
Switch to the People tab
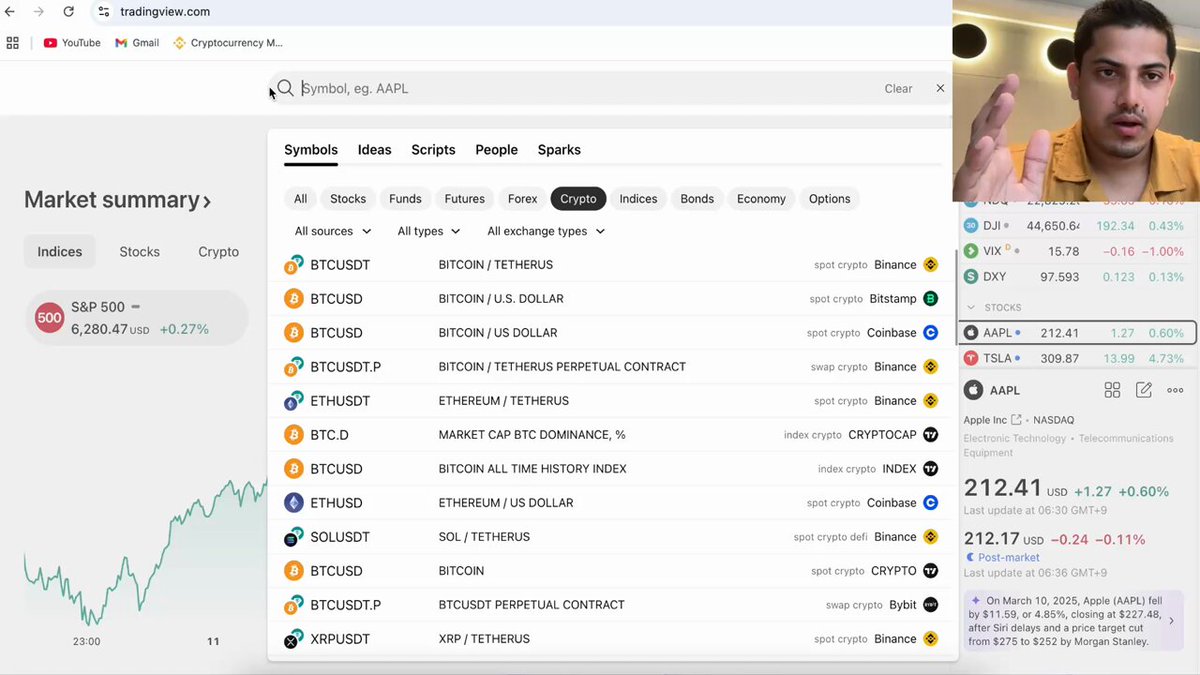tap(497, 150)
